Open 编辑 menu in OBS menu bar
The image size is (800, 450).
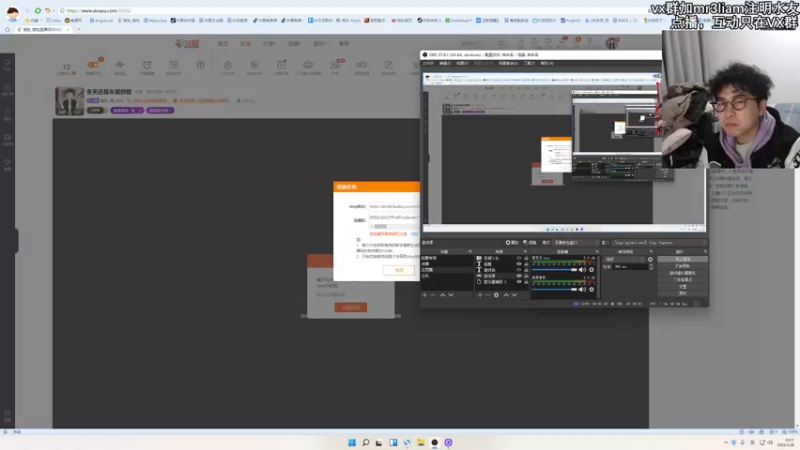tap(445, 63)
